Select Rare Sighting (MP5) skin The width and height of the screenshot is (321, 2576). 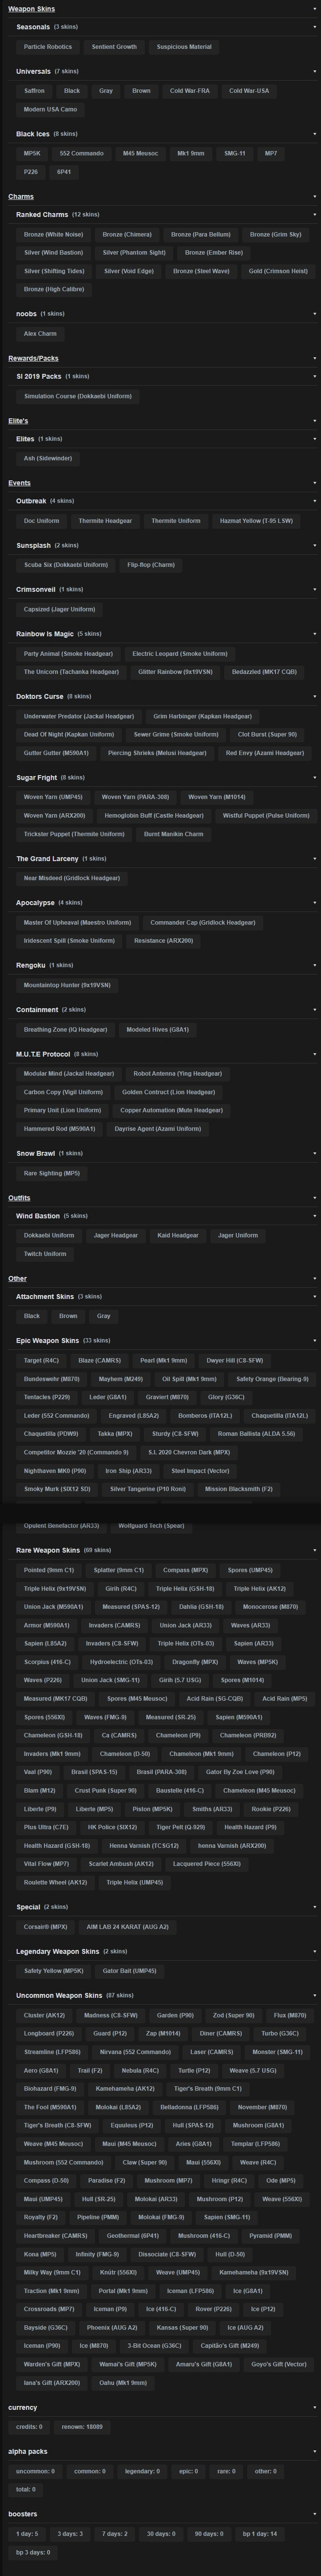pos(52,1173)
